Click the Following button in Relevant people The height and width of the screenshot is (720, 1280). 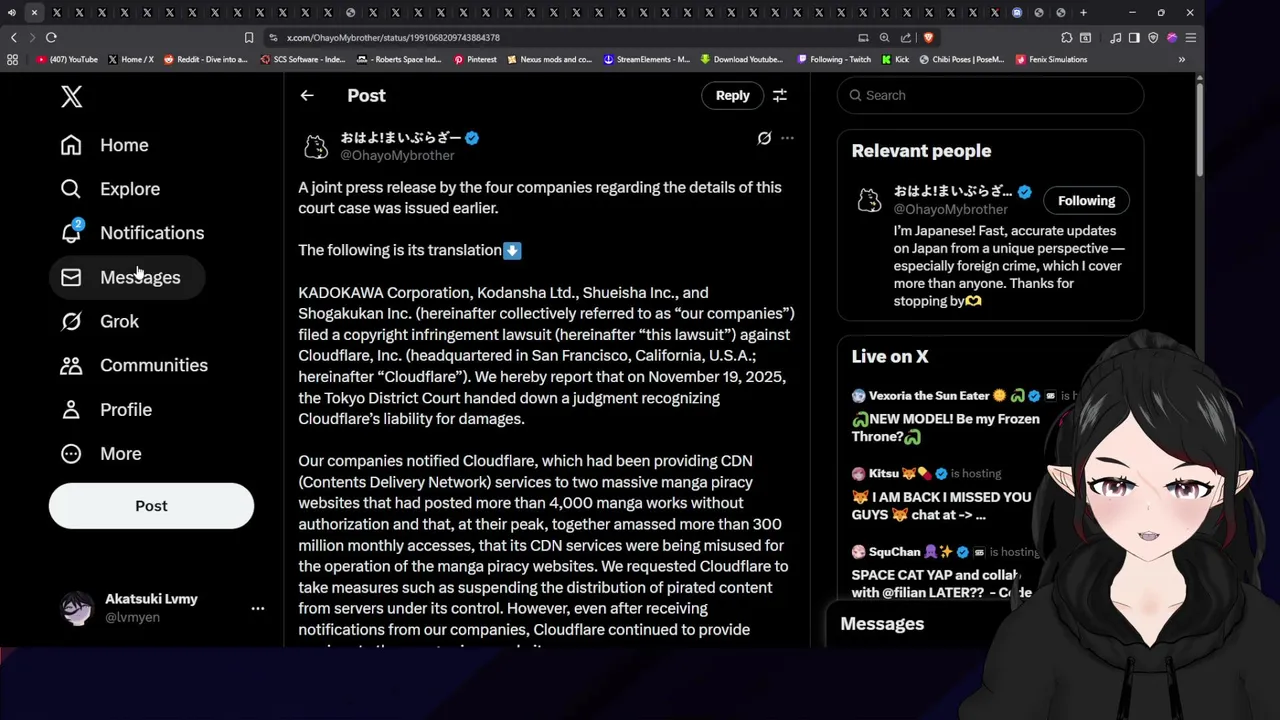1086,200
